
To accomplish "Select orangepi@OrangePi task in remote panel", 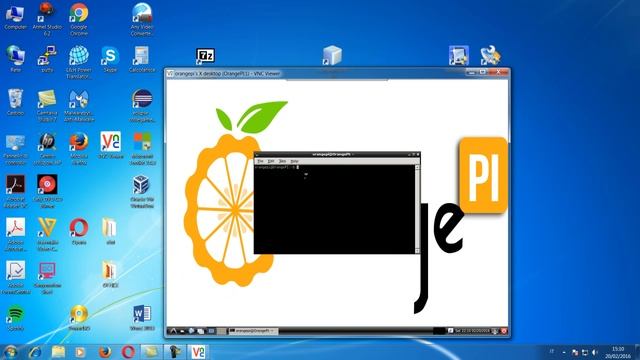I will (x=252, y=331).
